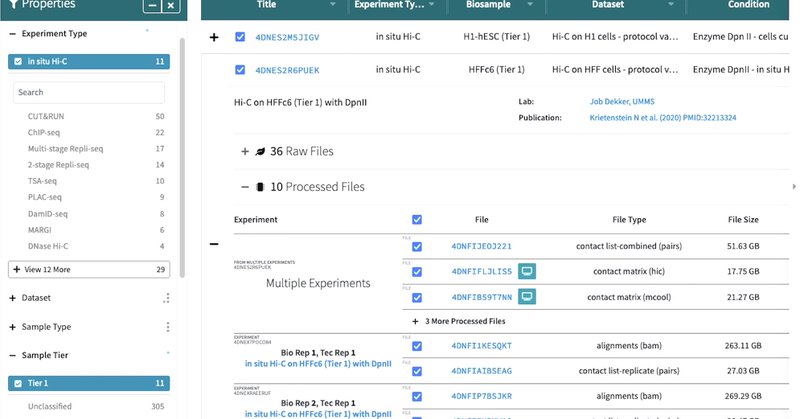This screenshot has width=800, height=419.
Task: Click the Search field in Experiment Type
Action: pyautogui.click(x=89, y=92)
